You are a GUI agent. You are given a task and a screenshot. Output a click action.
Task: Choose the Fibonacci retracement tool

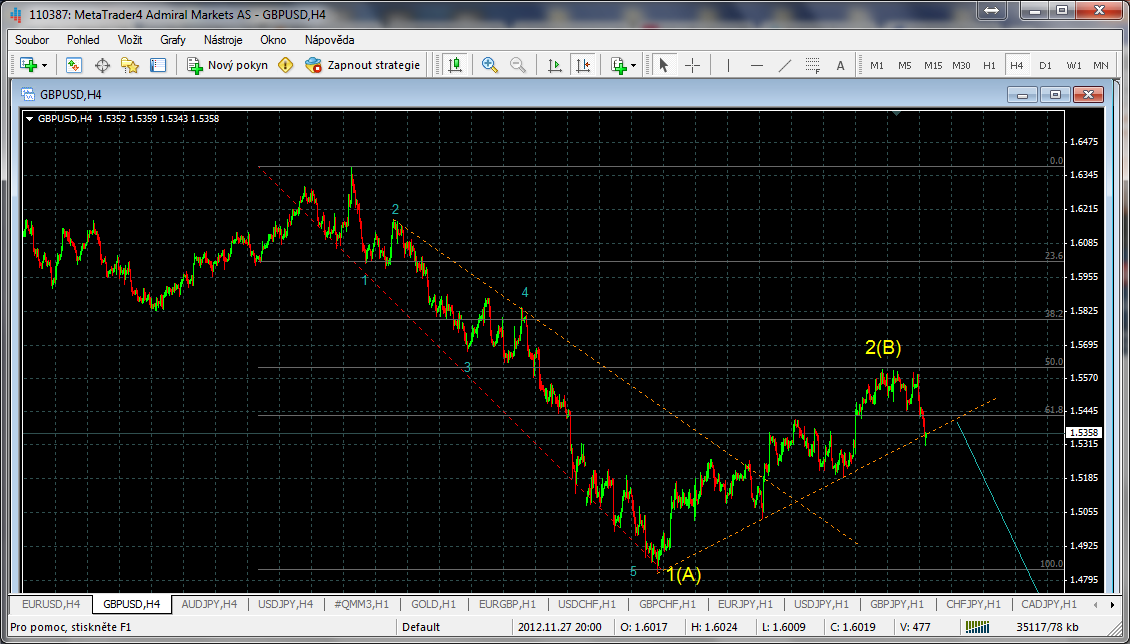click(813, 65)
